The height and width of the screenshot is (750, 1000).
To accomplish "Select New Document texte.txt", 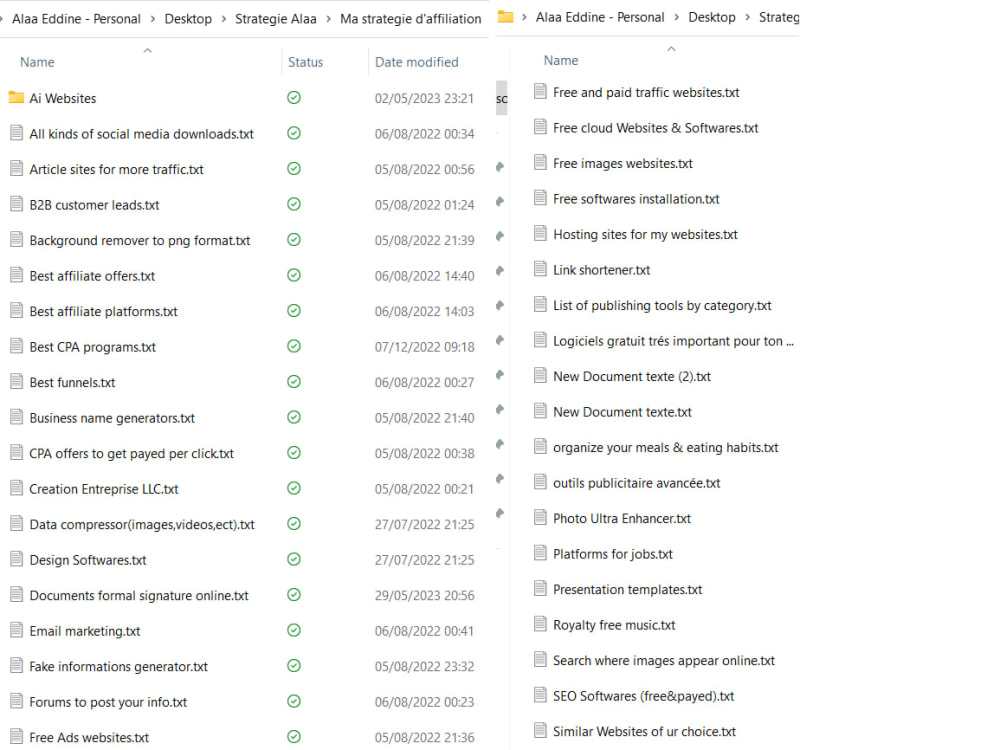I will [622, 412].
